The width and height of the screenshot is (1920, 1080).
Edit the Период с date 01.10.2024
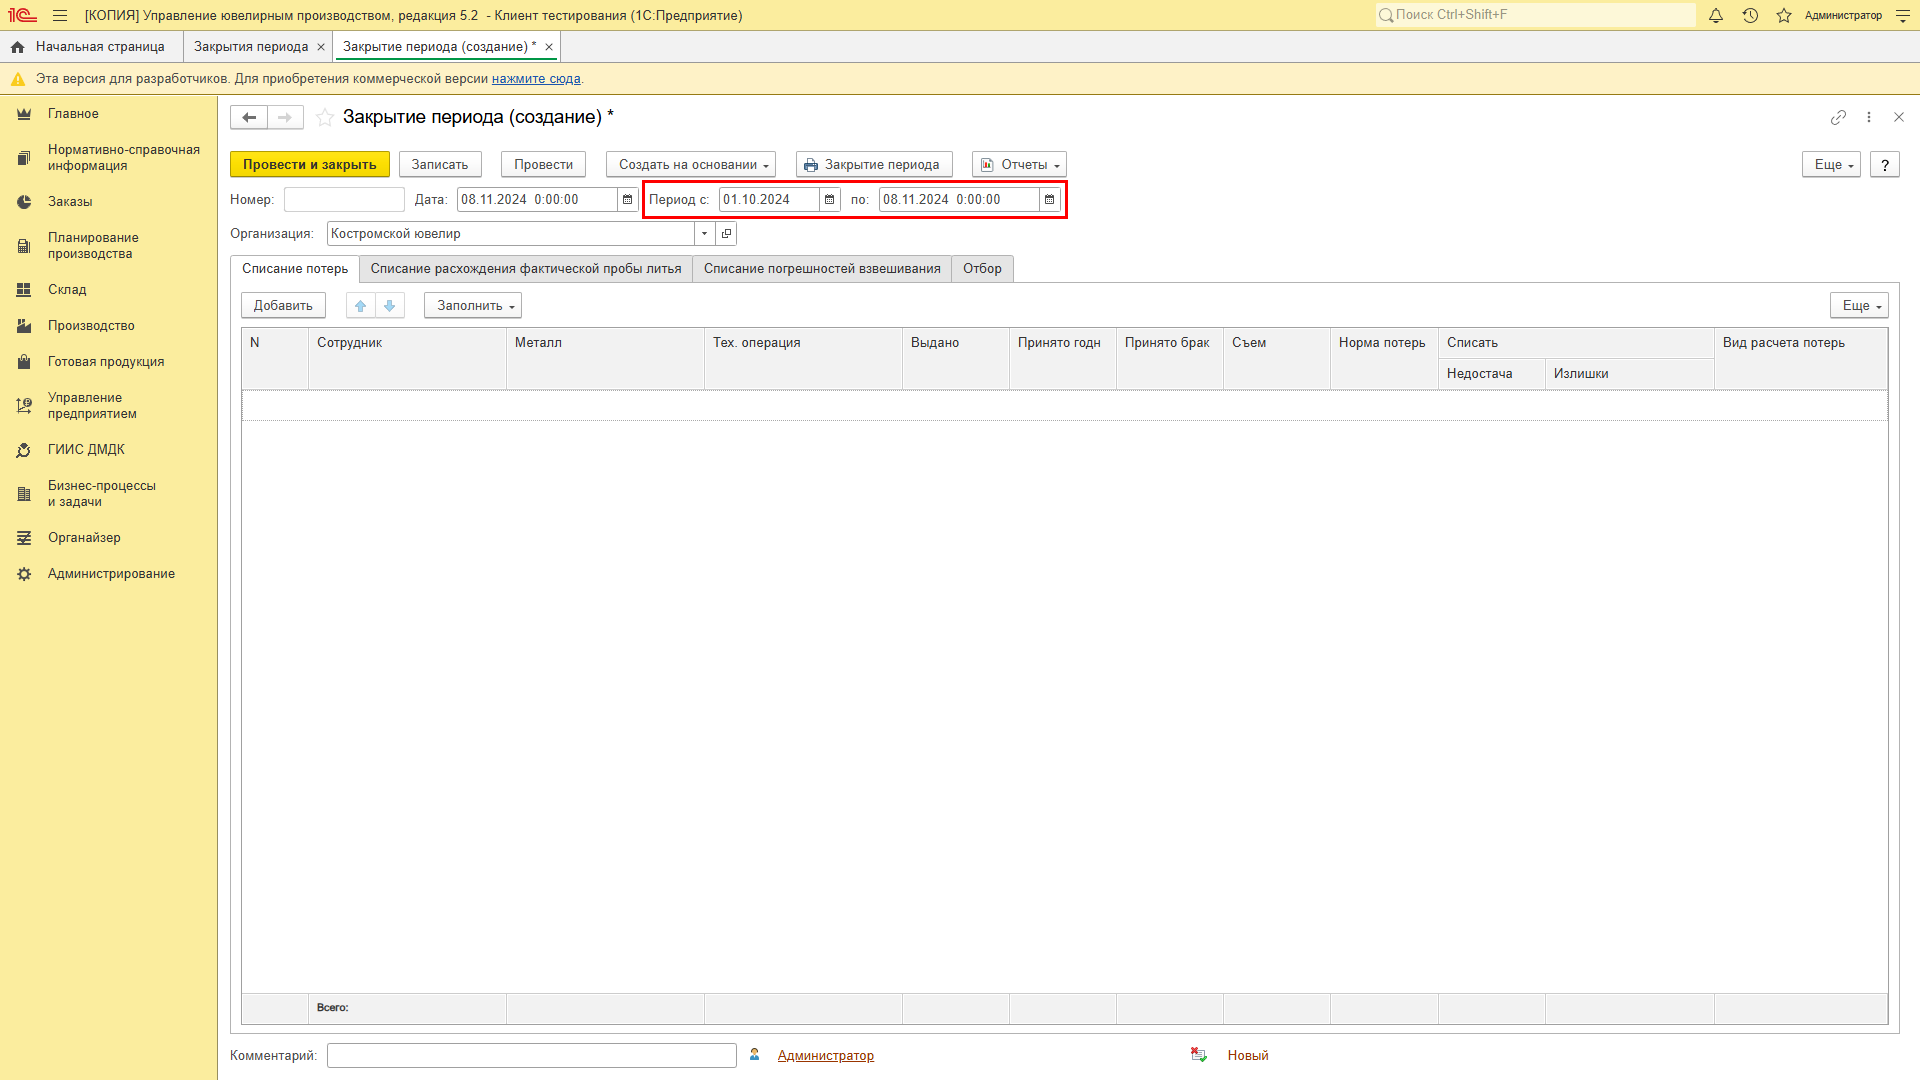pos(769,200)
